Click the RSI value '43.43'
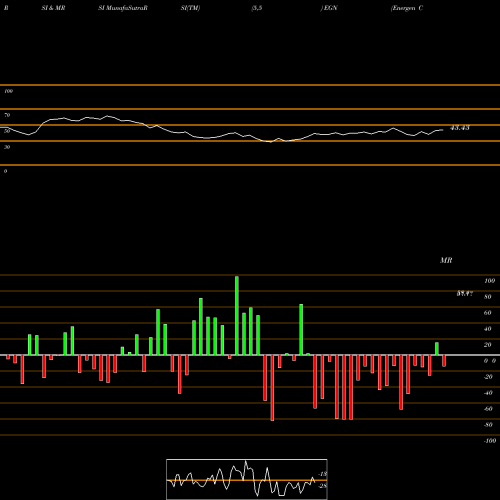 tap(460, 128)
